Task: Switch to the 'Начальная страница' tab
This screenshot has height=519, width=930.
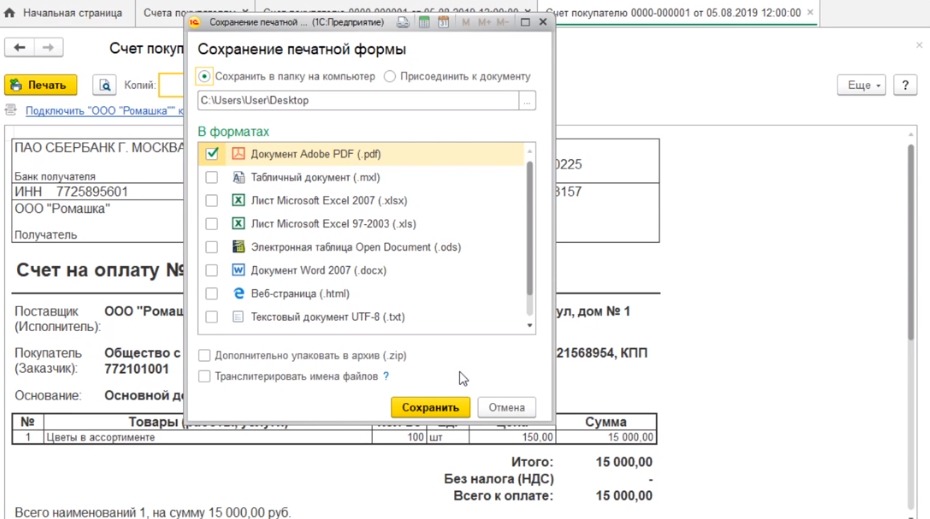Action: tap(65, 13)
